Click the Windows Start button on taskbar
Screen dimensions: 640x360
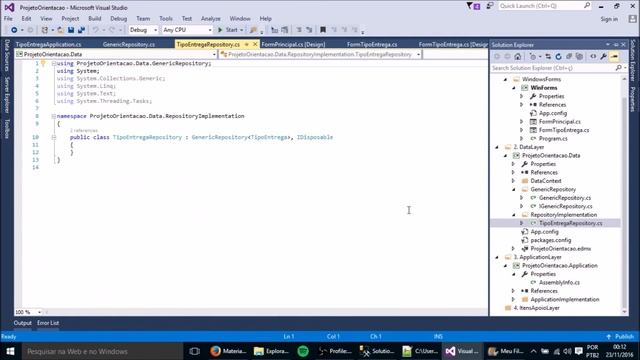coord(10,351)
